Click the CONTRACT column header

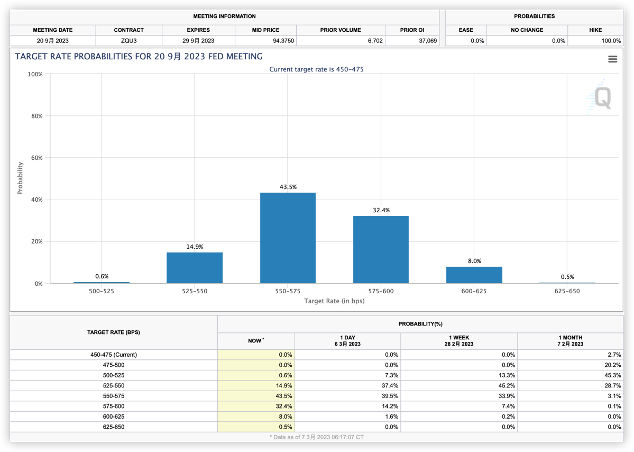(129, 30)
